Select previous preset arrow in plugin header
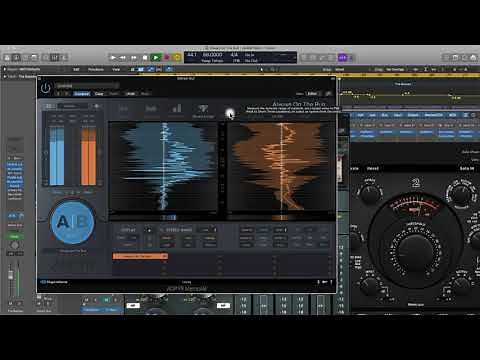 pyautogui.click(x=59, y=94)
